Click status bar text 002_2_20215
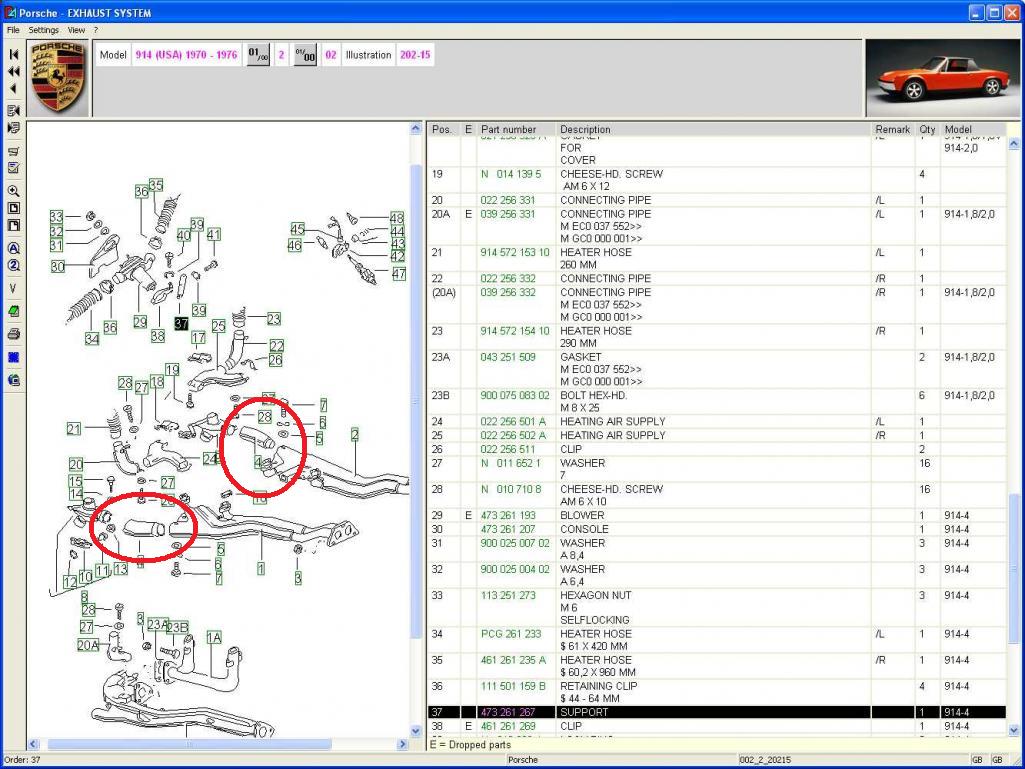Screen dimensions: 1025x769 coord(765,760)
